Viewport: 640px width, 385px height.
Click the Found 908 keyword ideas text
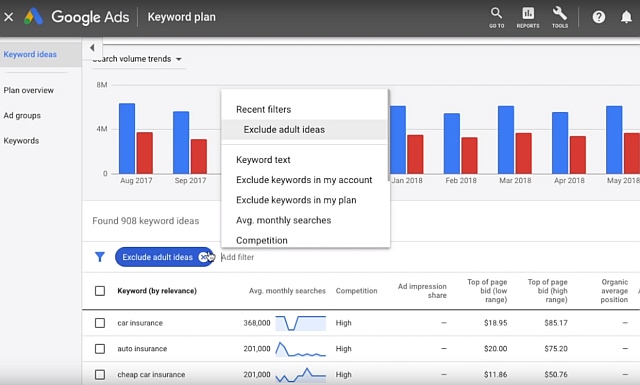click(146, 221)
